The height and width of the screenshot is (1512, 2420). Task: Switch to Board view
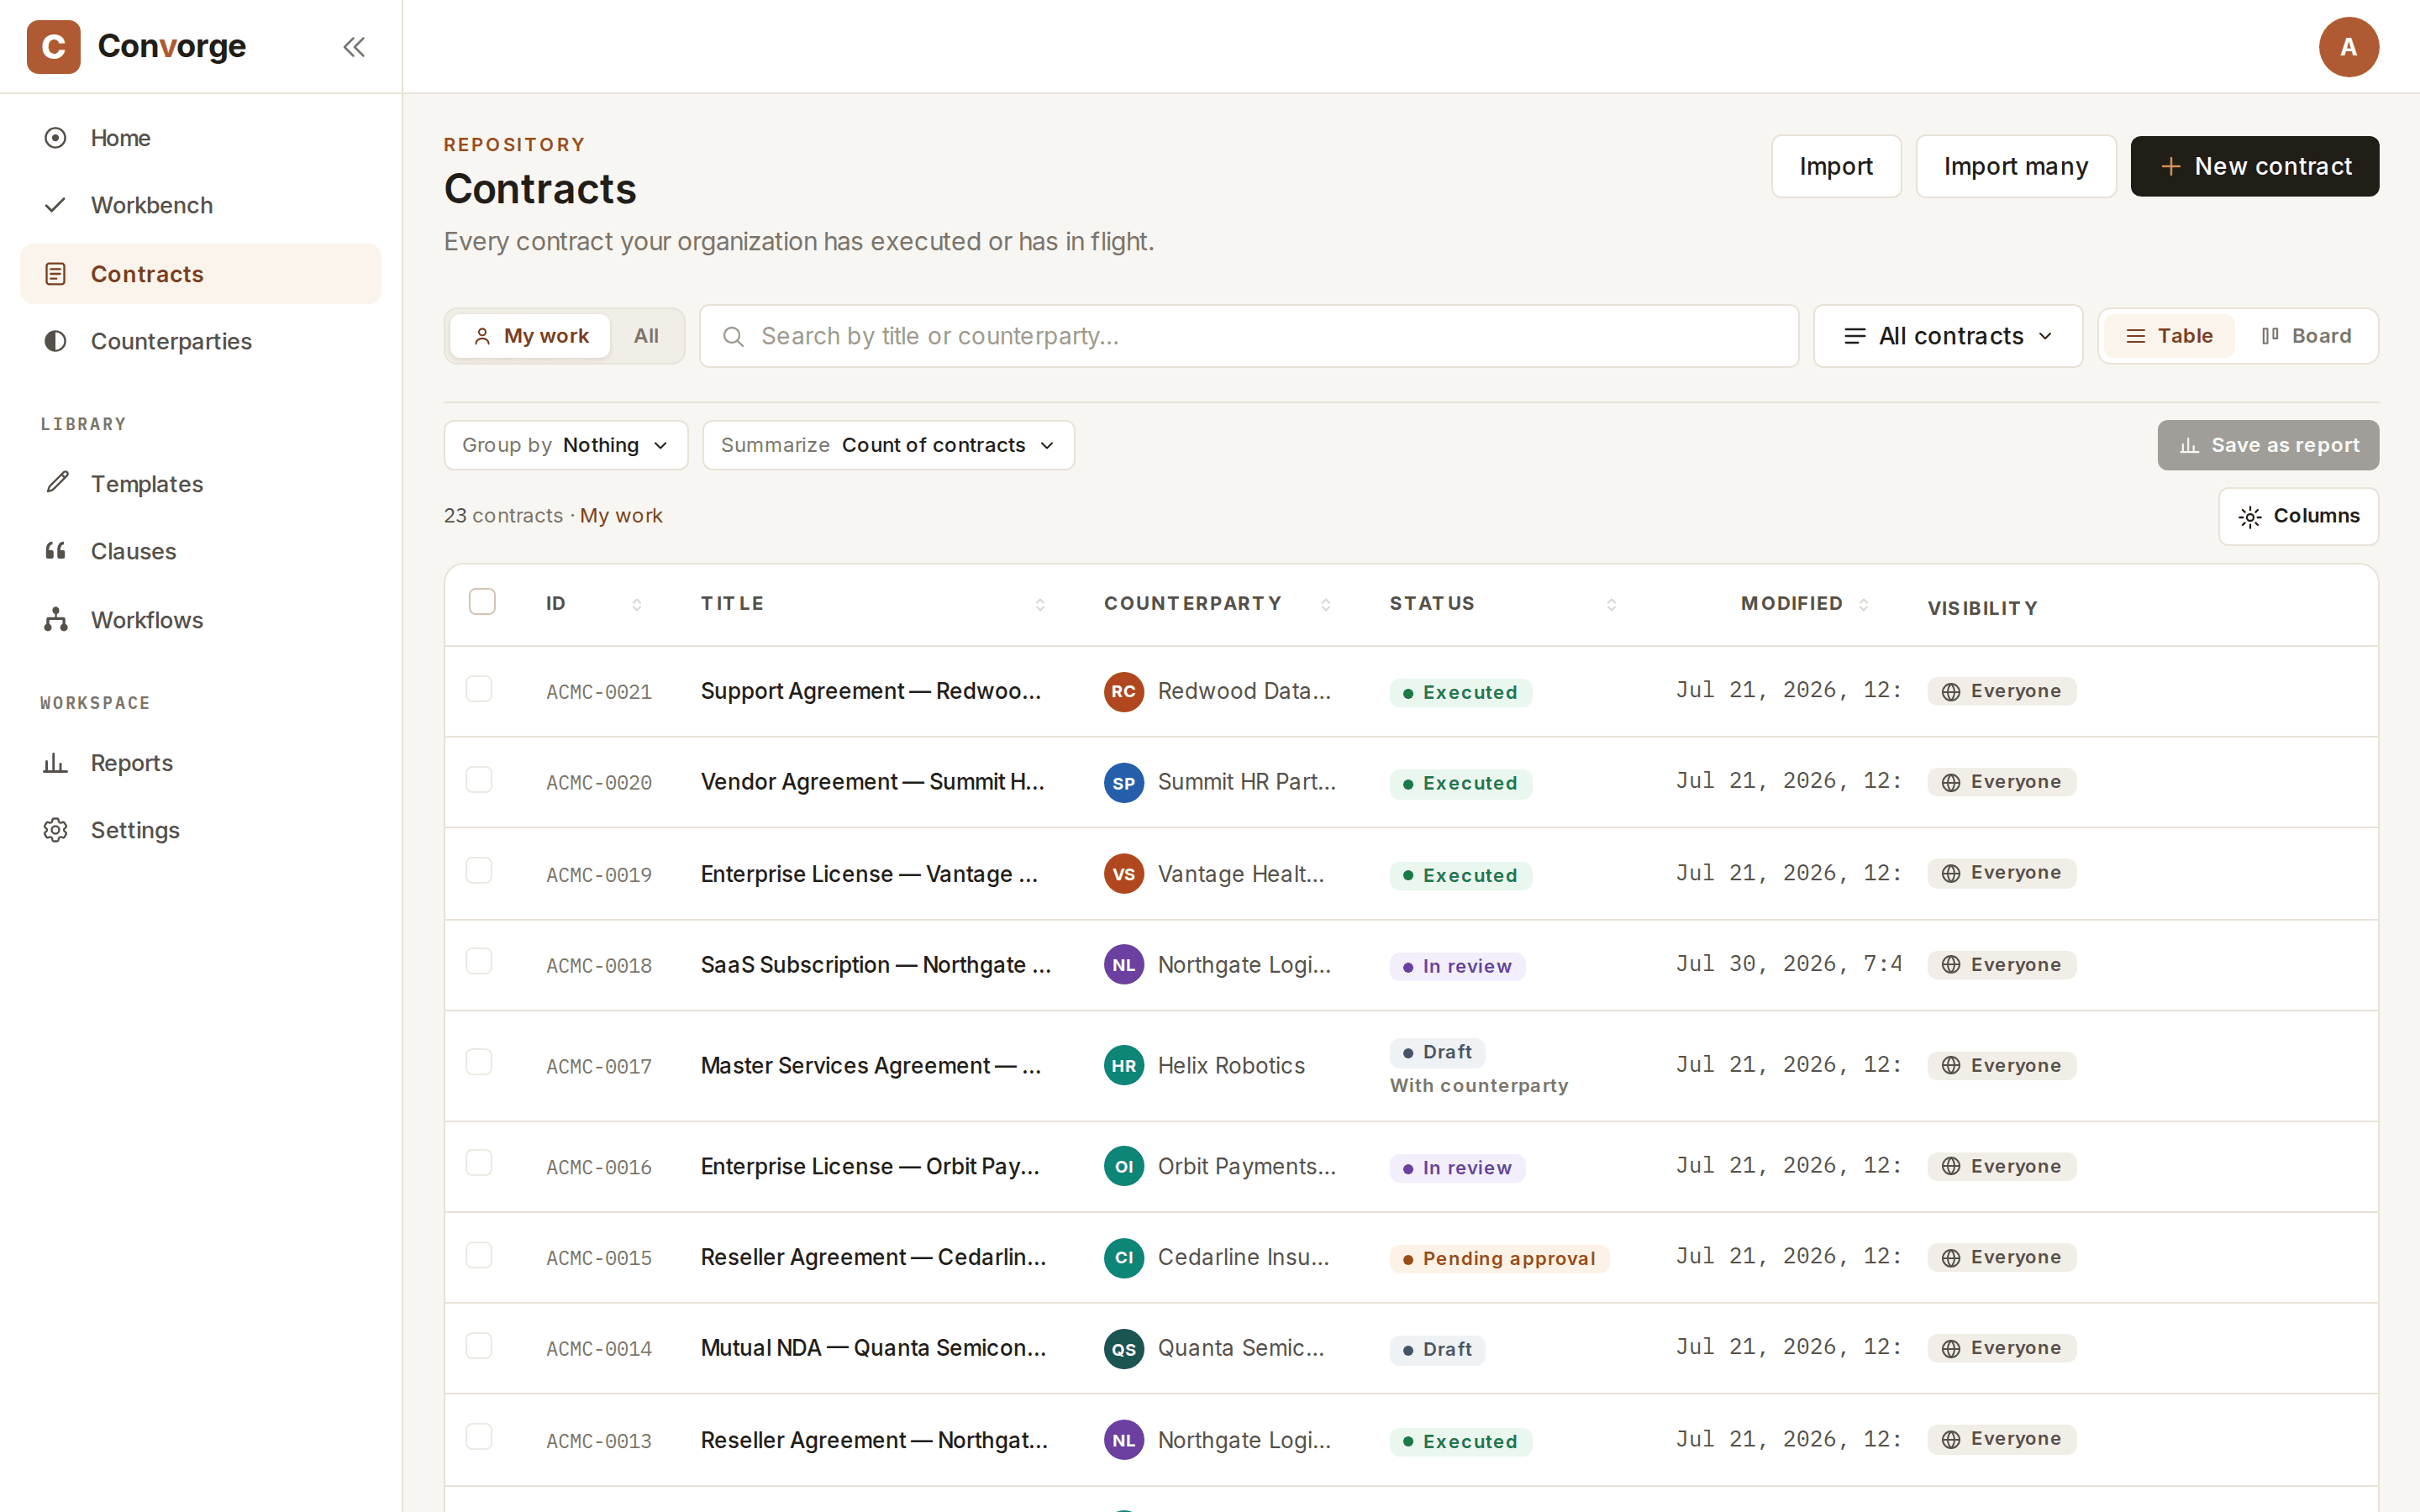(x=2306, y=336)
